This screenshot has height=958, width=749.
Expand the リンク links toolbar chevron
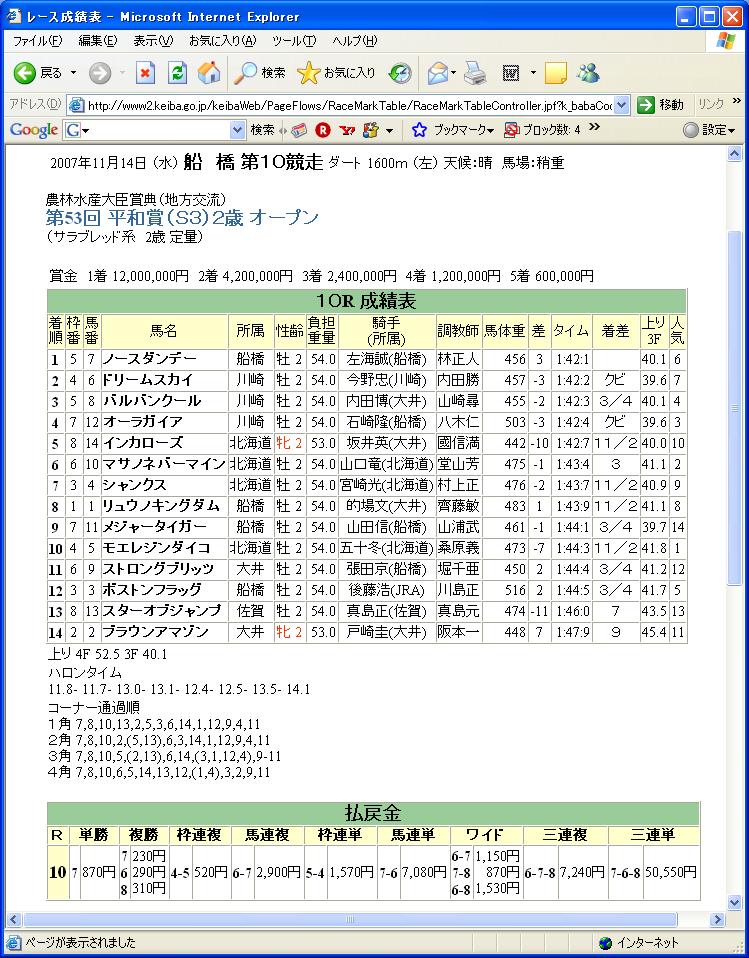tap(736, 102)
